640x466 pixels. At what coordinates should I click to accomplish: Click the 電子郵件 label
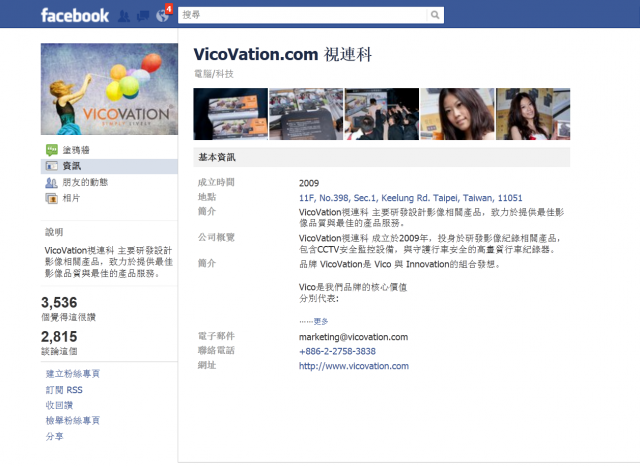[216, 336]
